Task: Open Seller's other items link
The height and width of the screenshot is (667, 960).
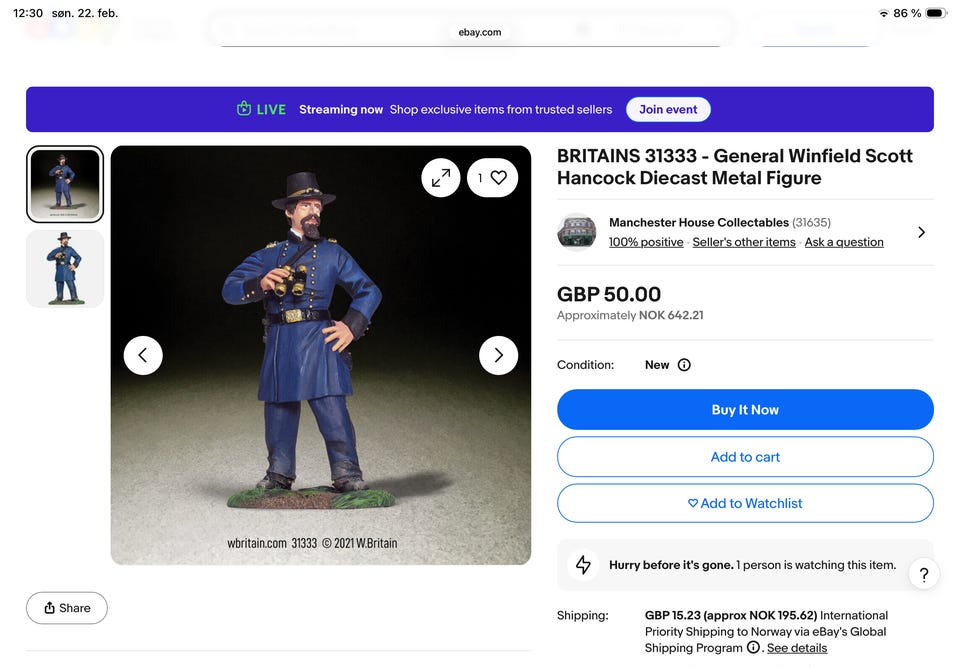Action: [x=744, y=242]
